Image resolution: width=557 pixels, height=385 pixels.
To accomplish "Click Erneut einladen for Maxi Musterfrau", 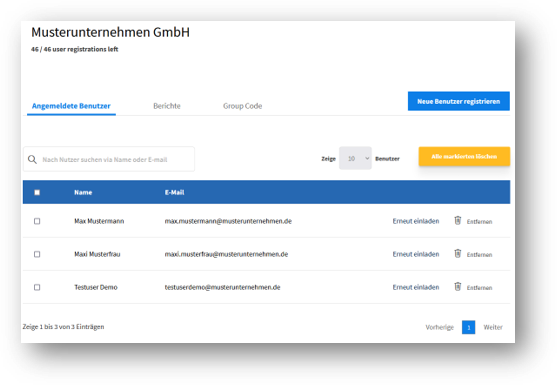I will pyautogui.click(x=416, y=254).
